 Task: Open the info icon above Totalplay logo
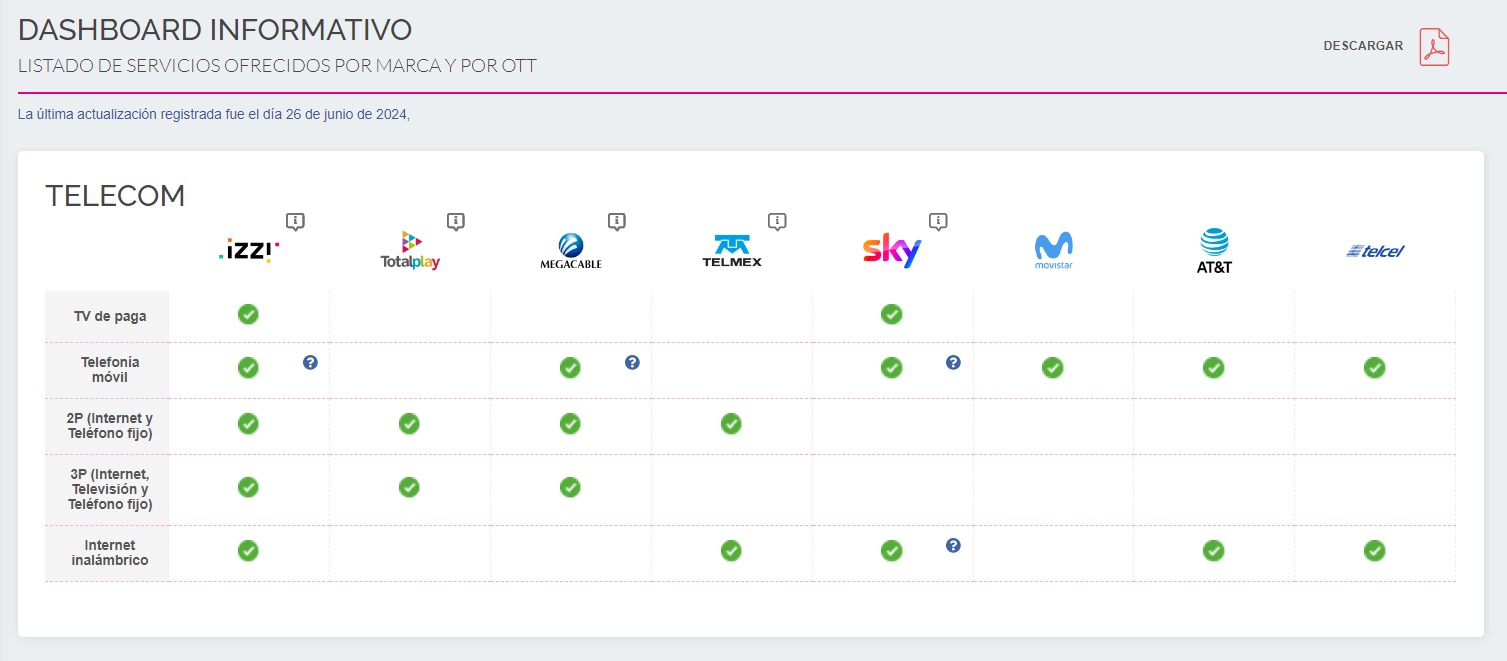tap(456, 221)
